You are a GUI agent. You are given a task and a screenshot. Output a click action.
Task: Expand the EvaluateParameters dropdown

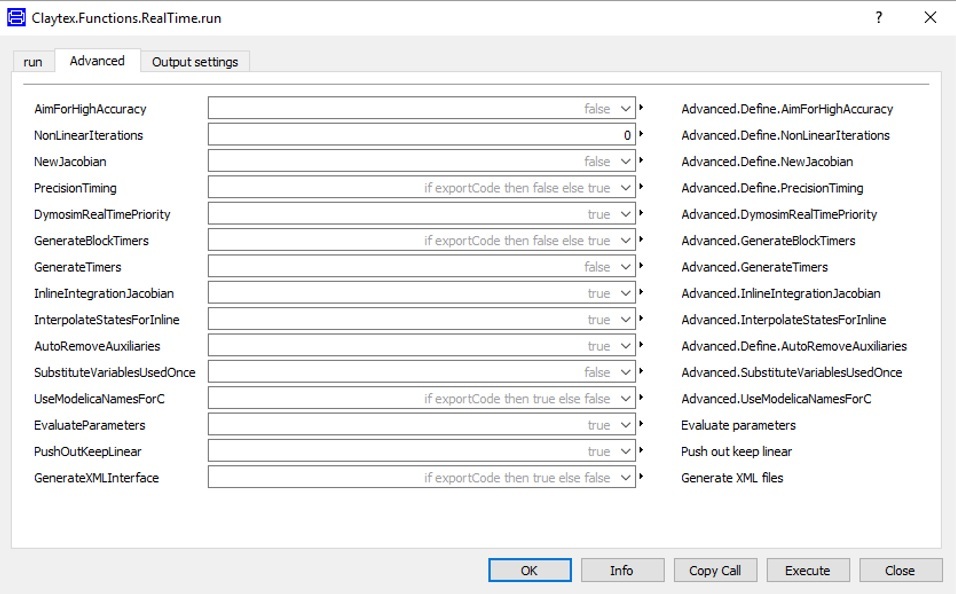point(626,424)
